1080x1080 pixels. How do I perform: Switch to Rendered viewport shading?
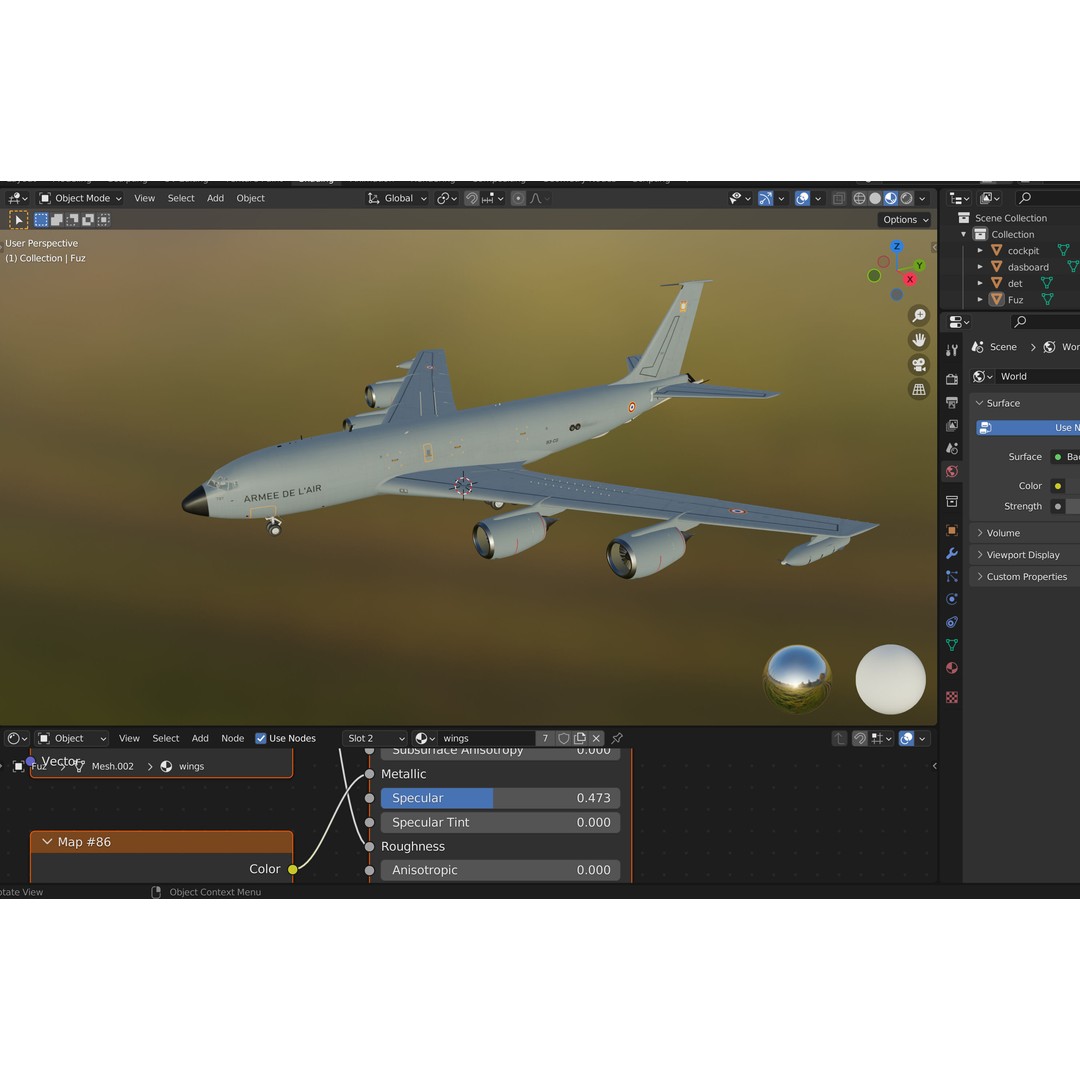pos(906,198)
